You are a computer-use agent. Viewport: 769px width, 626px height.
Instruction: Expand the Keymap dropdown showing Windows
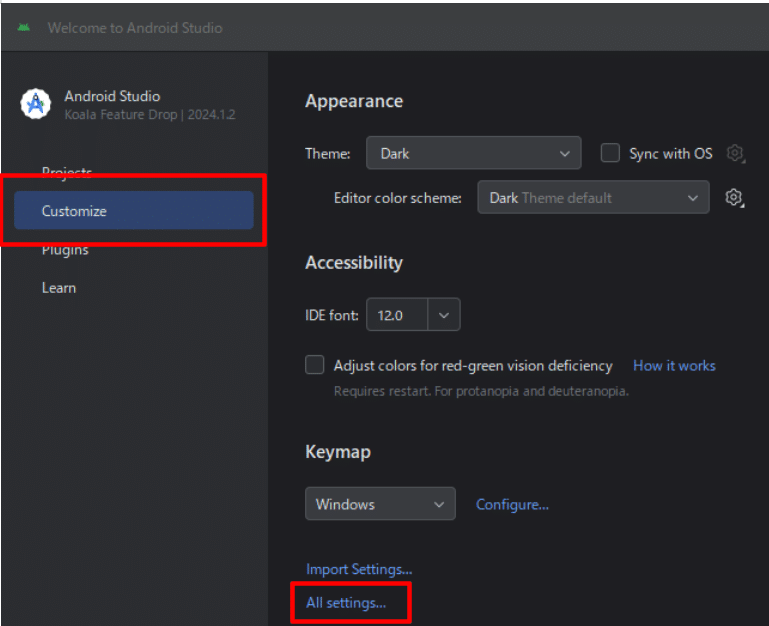click(379, 504)
